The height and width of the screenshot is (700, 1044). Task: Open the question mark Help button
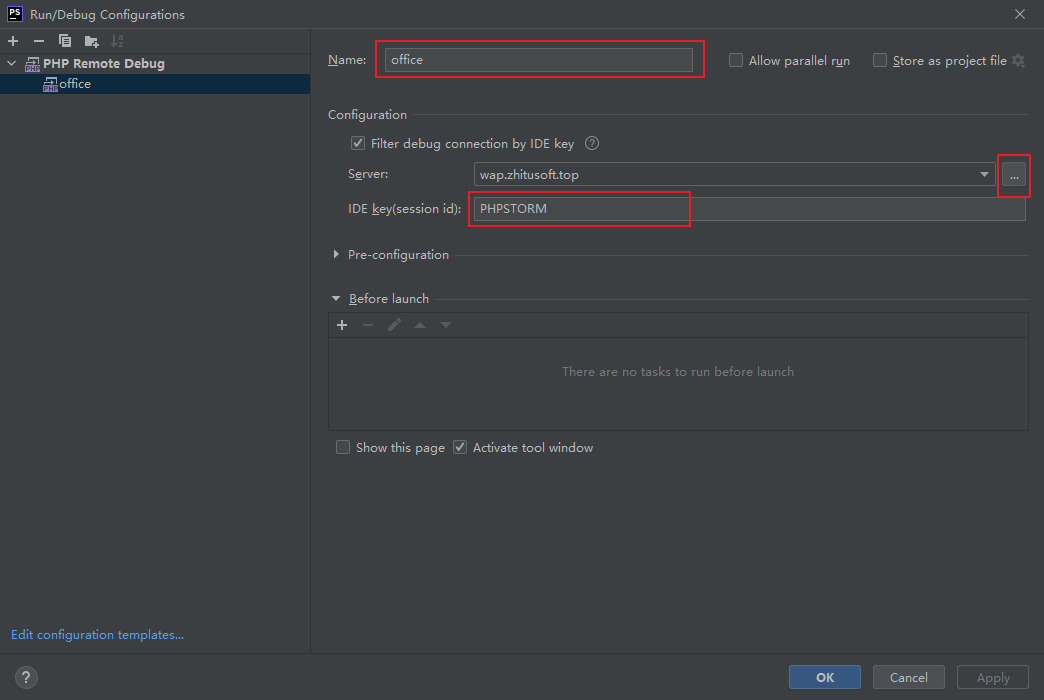point(27,677)
